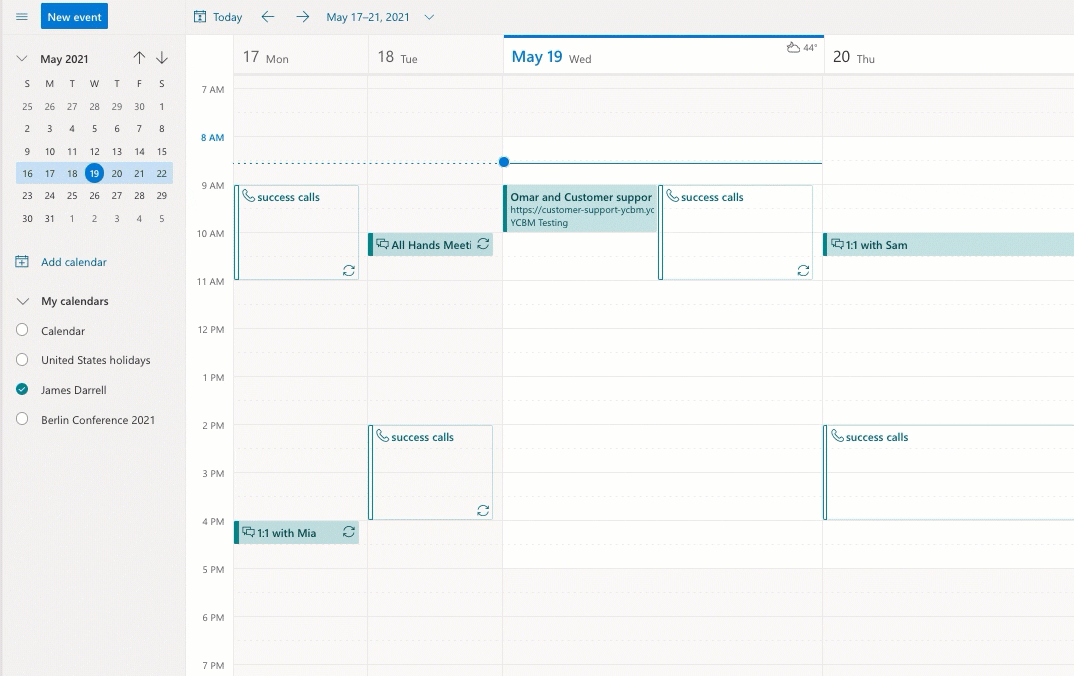Toggle United States holidays calendar
This screenshot has width=1074, height=676.
[x=22, y=360]
